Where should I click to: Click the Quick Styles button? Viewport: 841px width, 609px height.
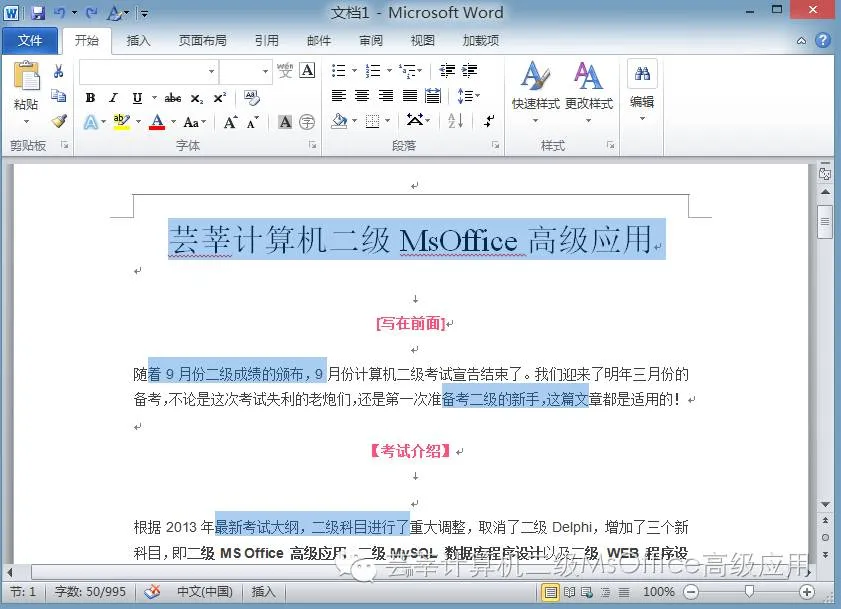coord(535,91)
